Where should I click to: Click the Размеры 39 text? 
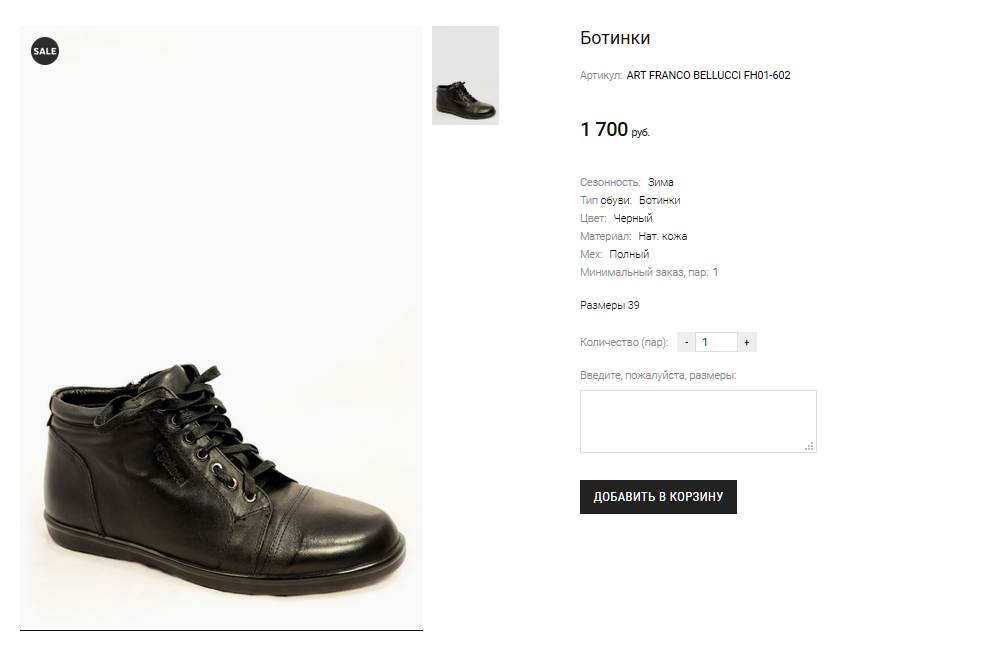click(609, 305)
